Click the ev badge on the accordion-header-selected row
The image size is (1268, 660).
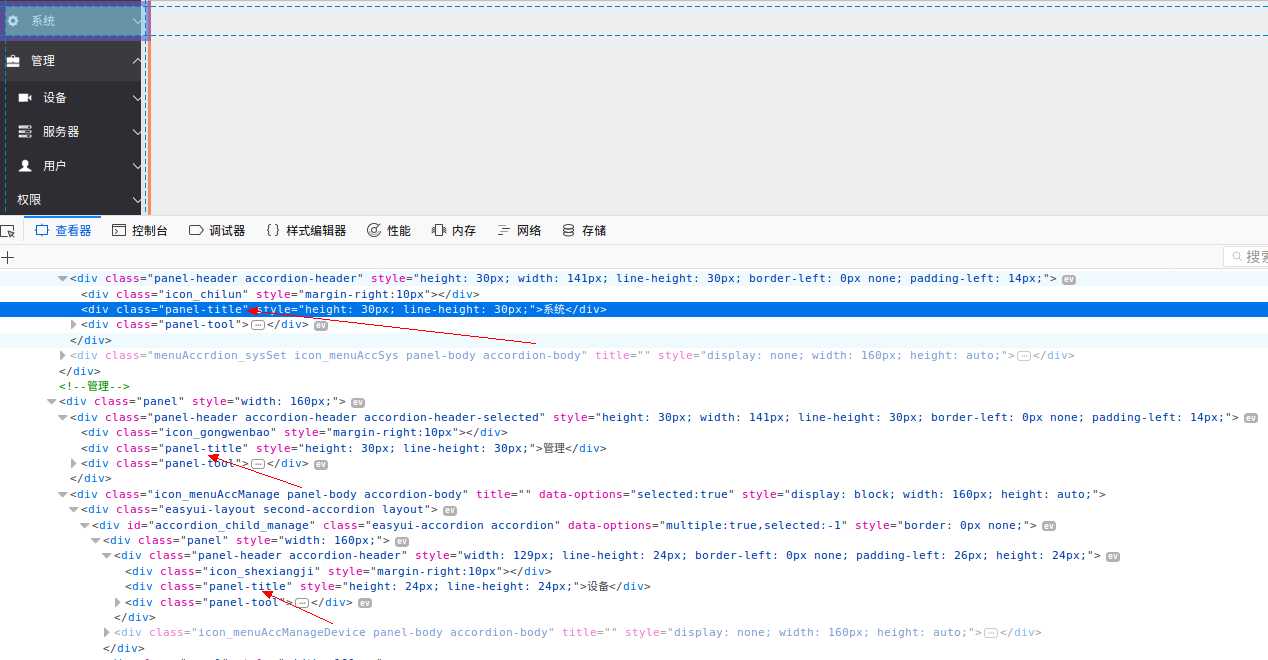click(1250, 418)
